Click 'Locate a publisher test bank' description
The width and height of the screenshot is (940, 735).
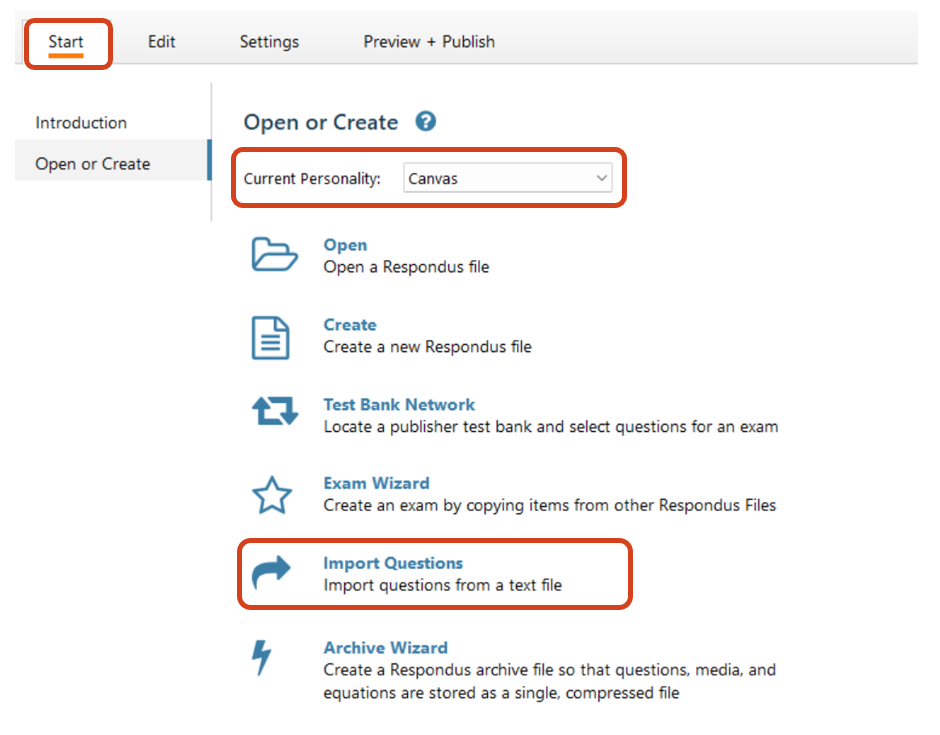(x=551, y=426)
